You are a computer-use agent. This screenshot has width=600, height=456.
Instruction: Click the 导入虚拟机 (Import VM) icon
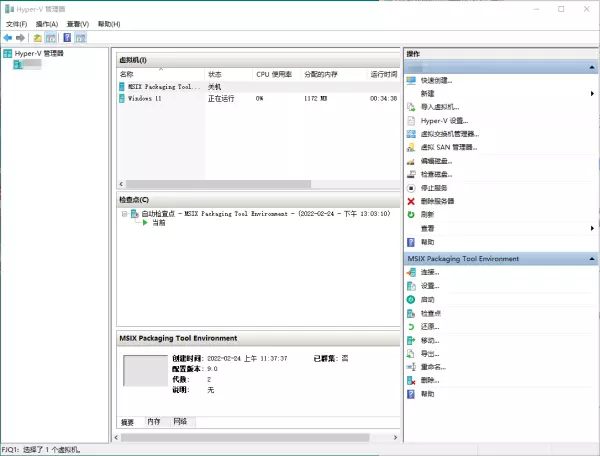[411, 107]
